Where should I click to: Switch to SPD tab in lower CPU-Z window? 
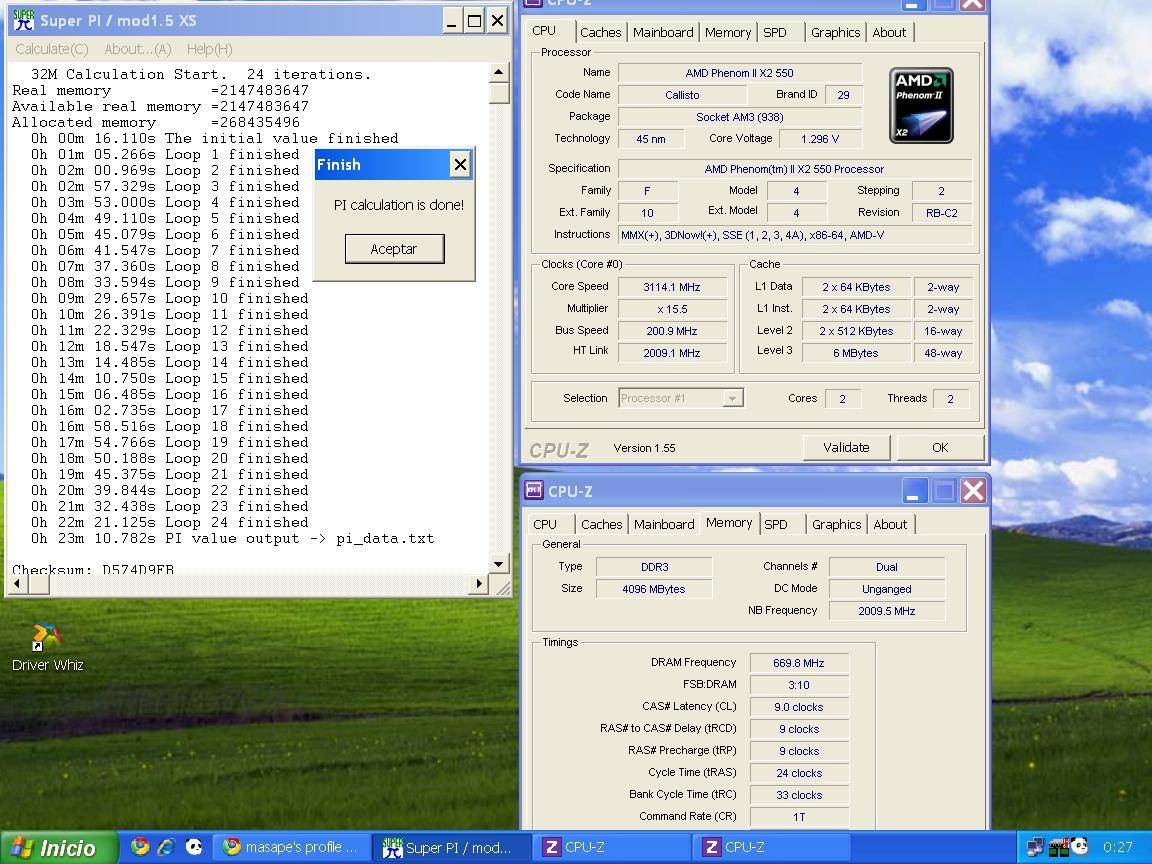(x=776, y=525)
